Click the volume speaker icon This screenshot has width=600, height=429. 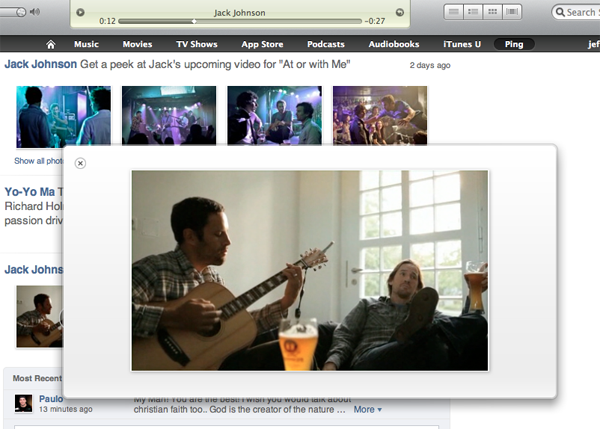(x=33, y=12)
